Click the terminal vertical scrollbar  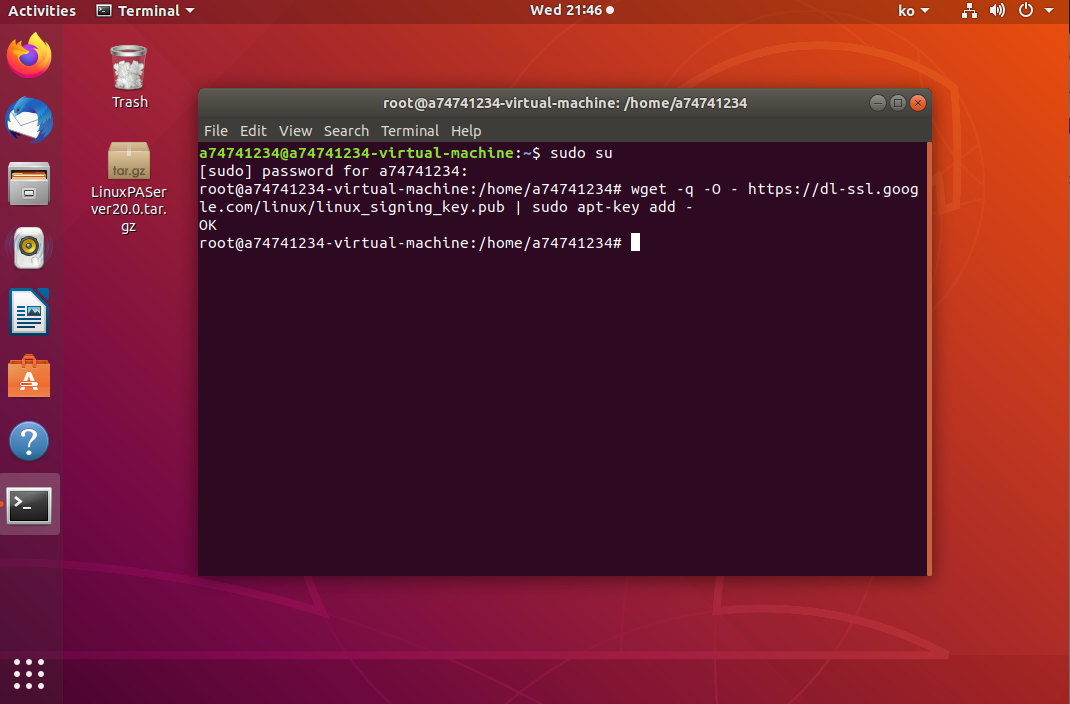(929, 359)
